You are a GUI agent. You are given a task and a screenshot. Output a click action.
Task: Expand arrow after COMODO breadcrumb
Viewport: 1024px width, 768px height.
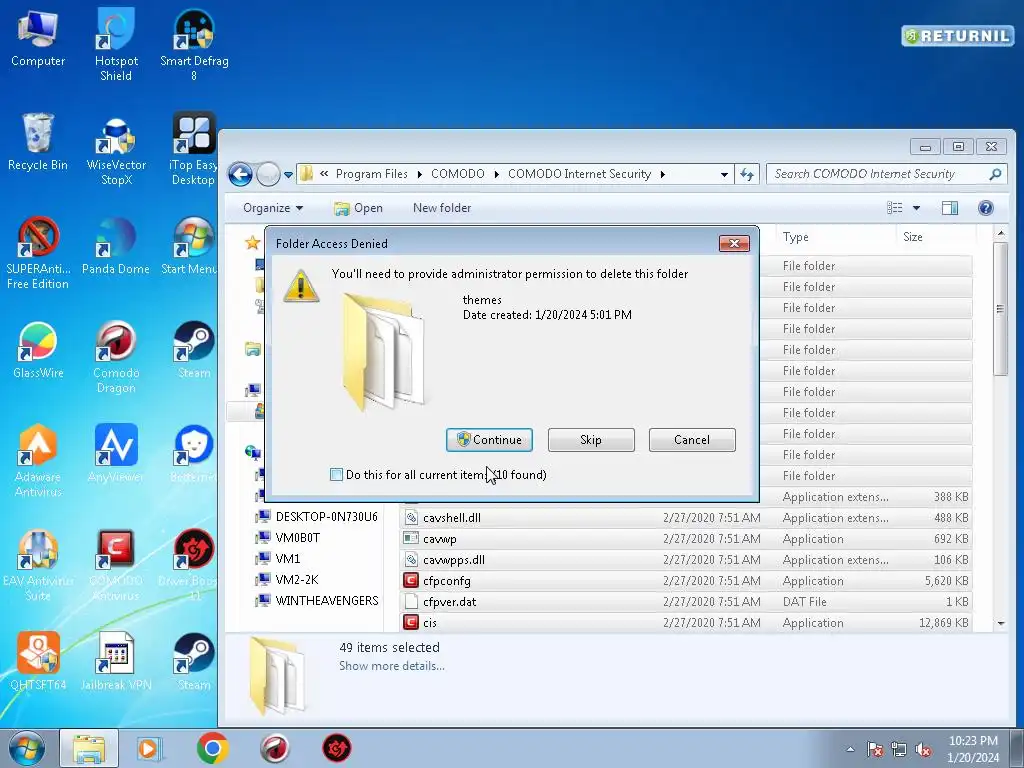tap(496, 174)
